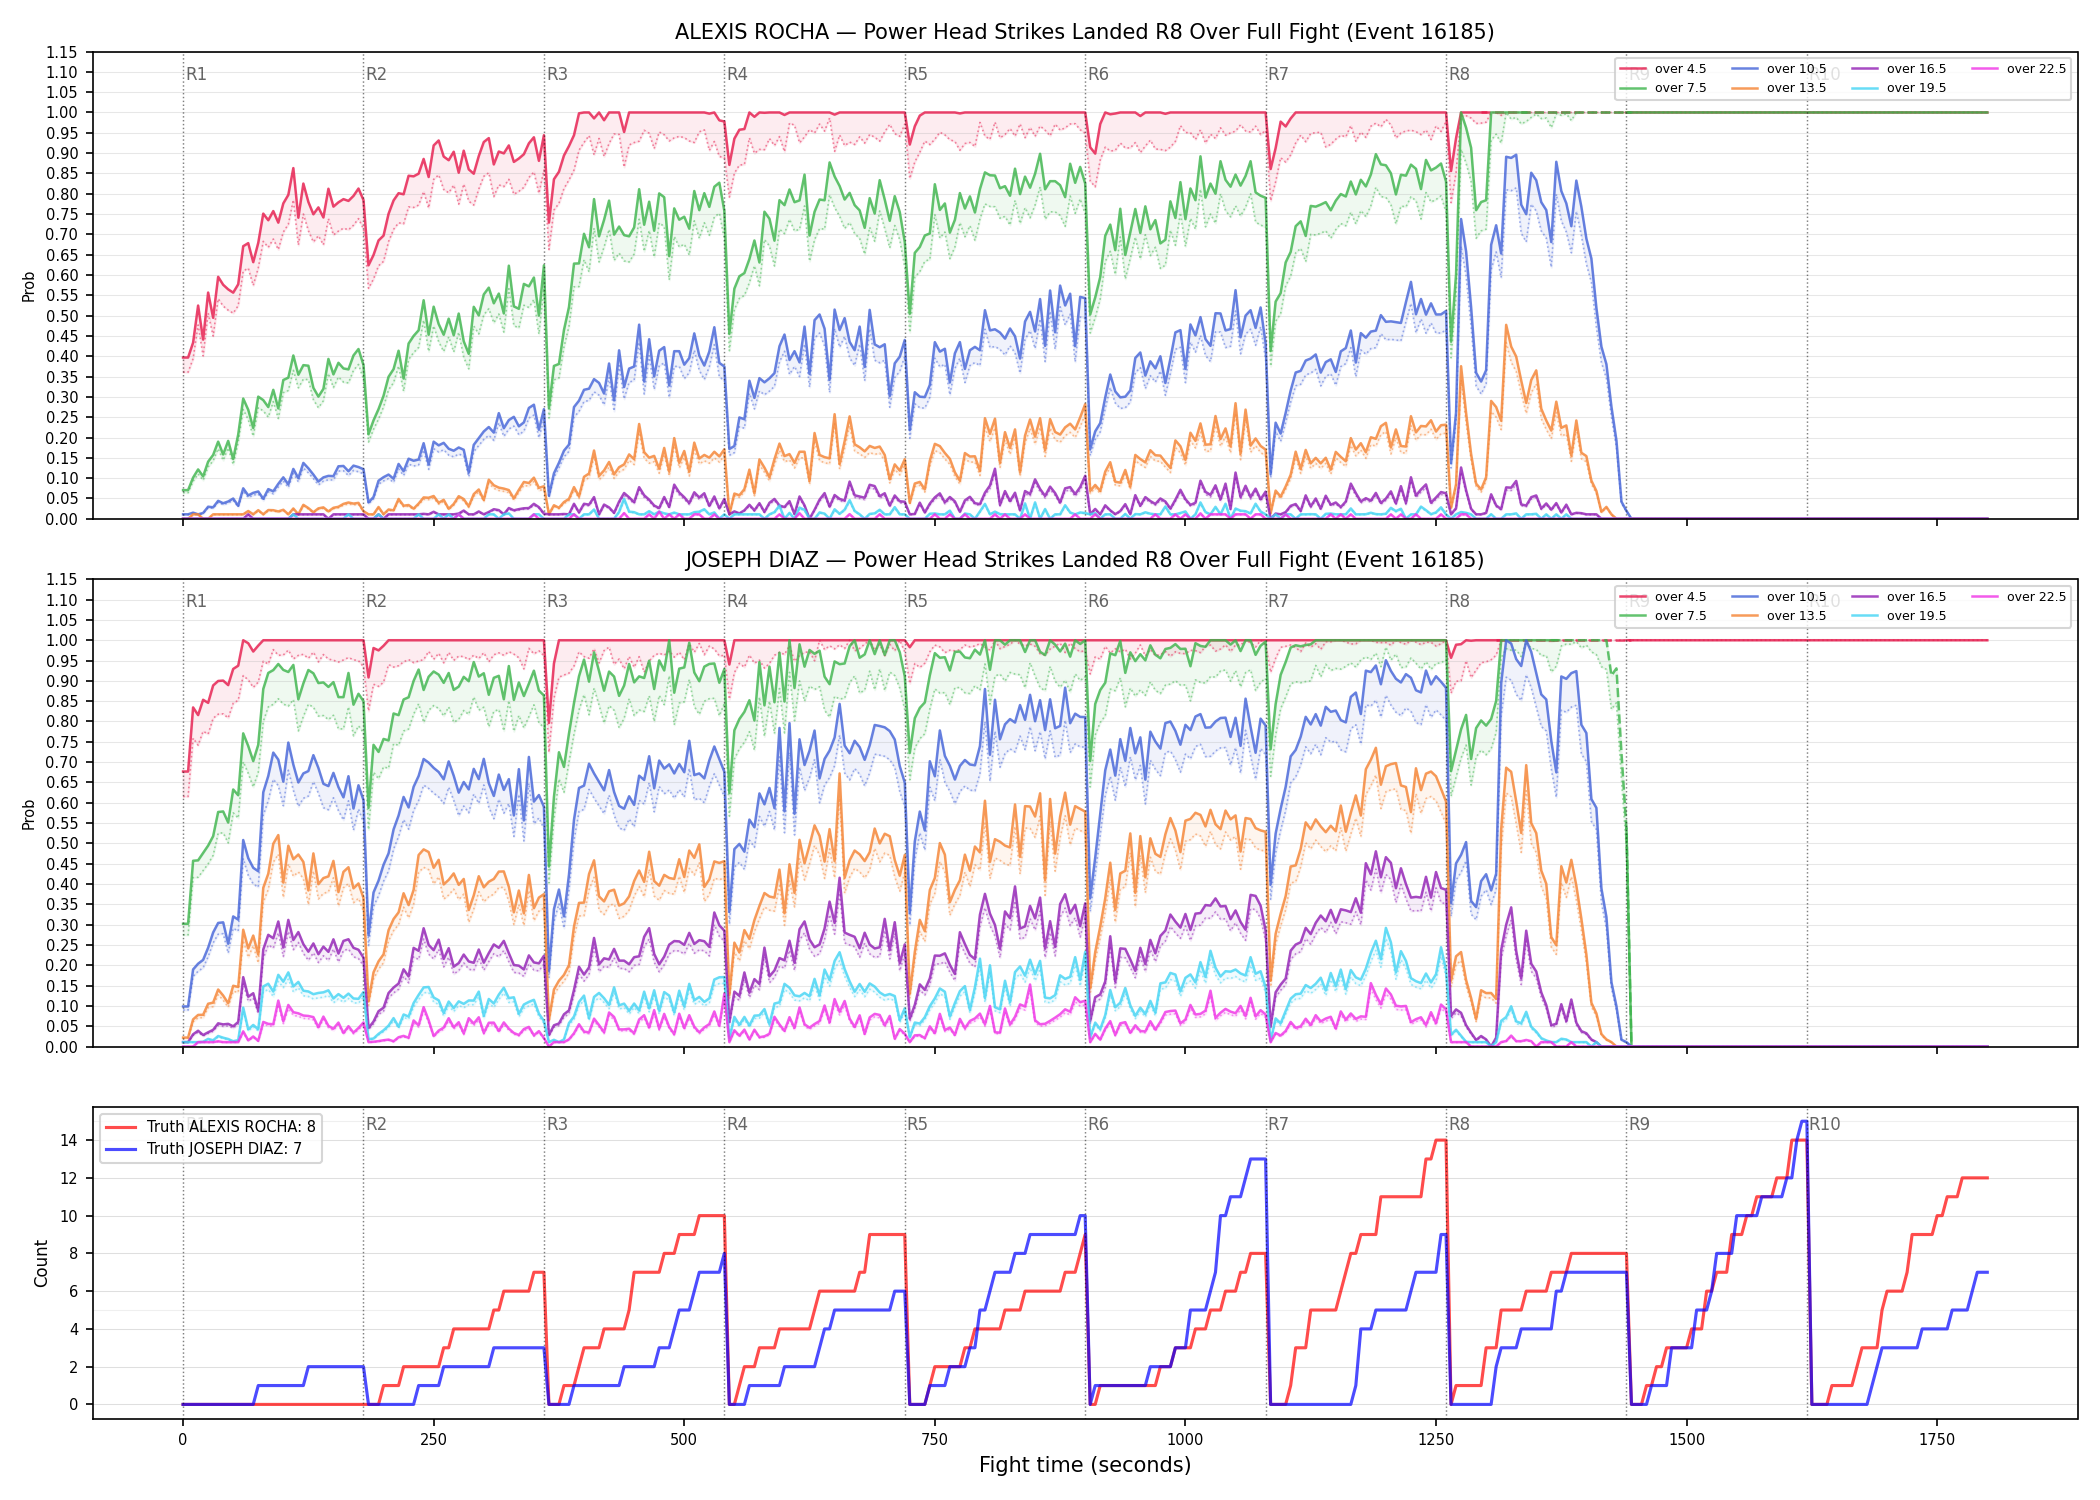Click the Count axis tick label 14
Viewport: 2100px width, 1500px height.
[x=69, y=1140]
